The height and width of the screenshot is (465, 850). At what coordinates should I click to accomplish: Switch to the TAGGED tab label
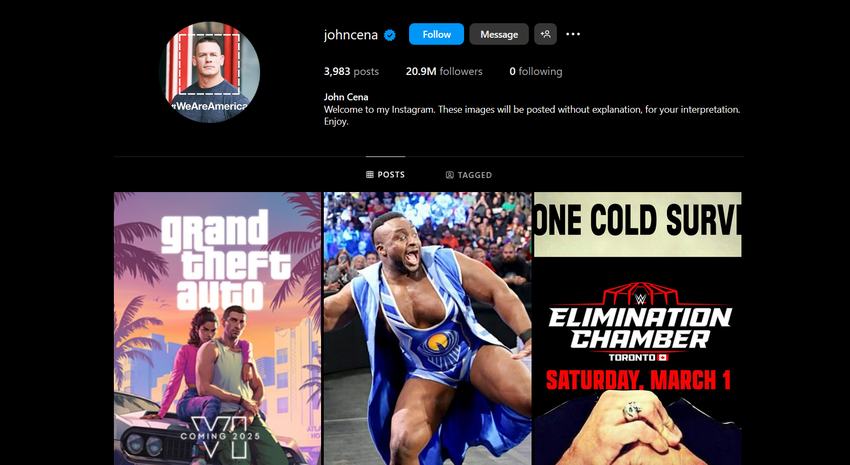475,175
